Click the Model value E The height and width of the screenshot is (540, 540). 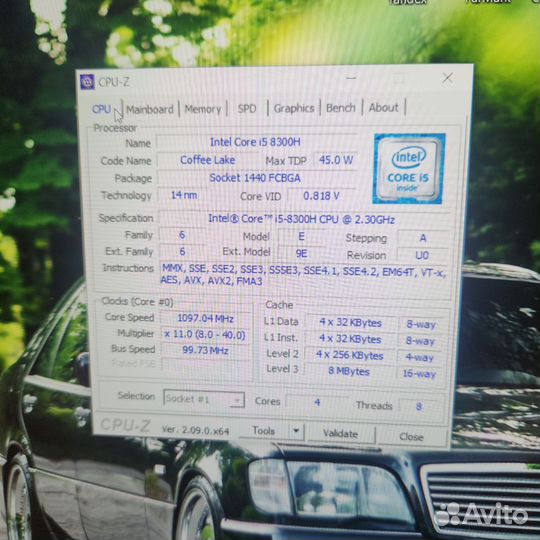click(301, 236)
